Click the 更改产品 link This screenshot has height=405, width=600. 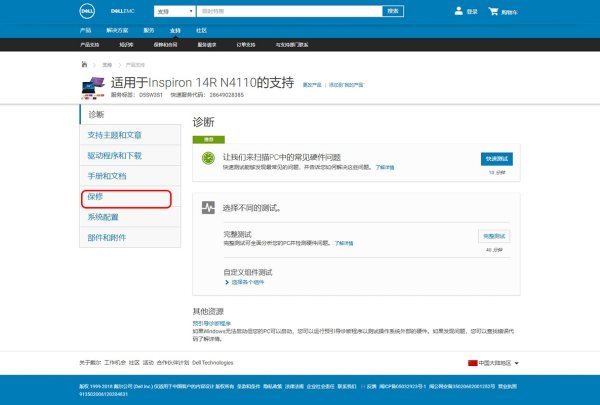pyautogui.click(x=312, y=85)
